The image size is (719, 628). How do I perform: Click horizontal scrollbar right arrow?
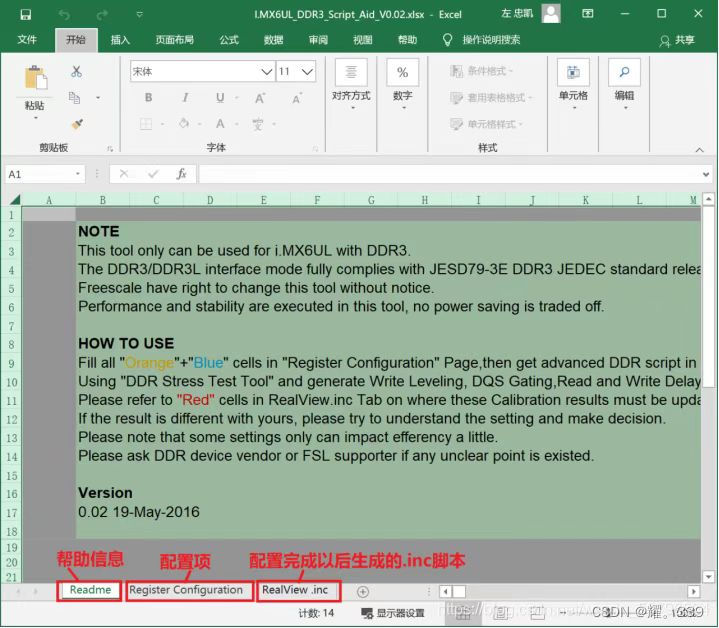pyautogui.click(x=694, y=591)
